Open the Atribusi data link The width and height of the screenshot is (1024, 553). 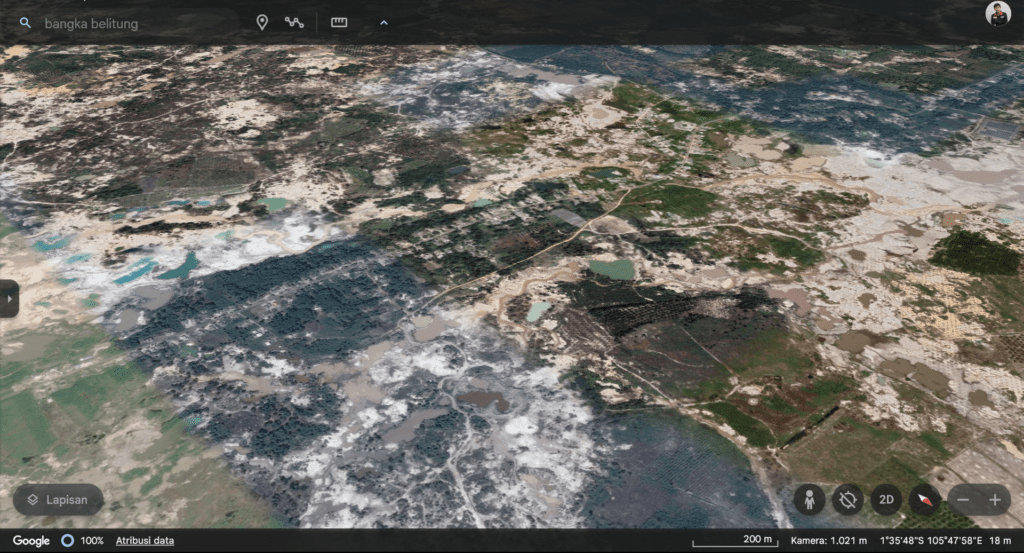[145, 541]
